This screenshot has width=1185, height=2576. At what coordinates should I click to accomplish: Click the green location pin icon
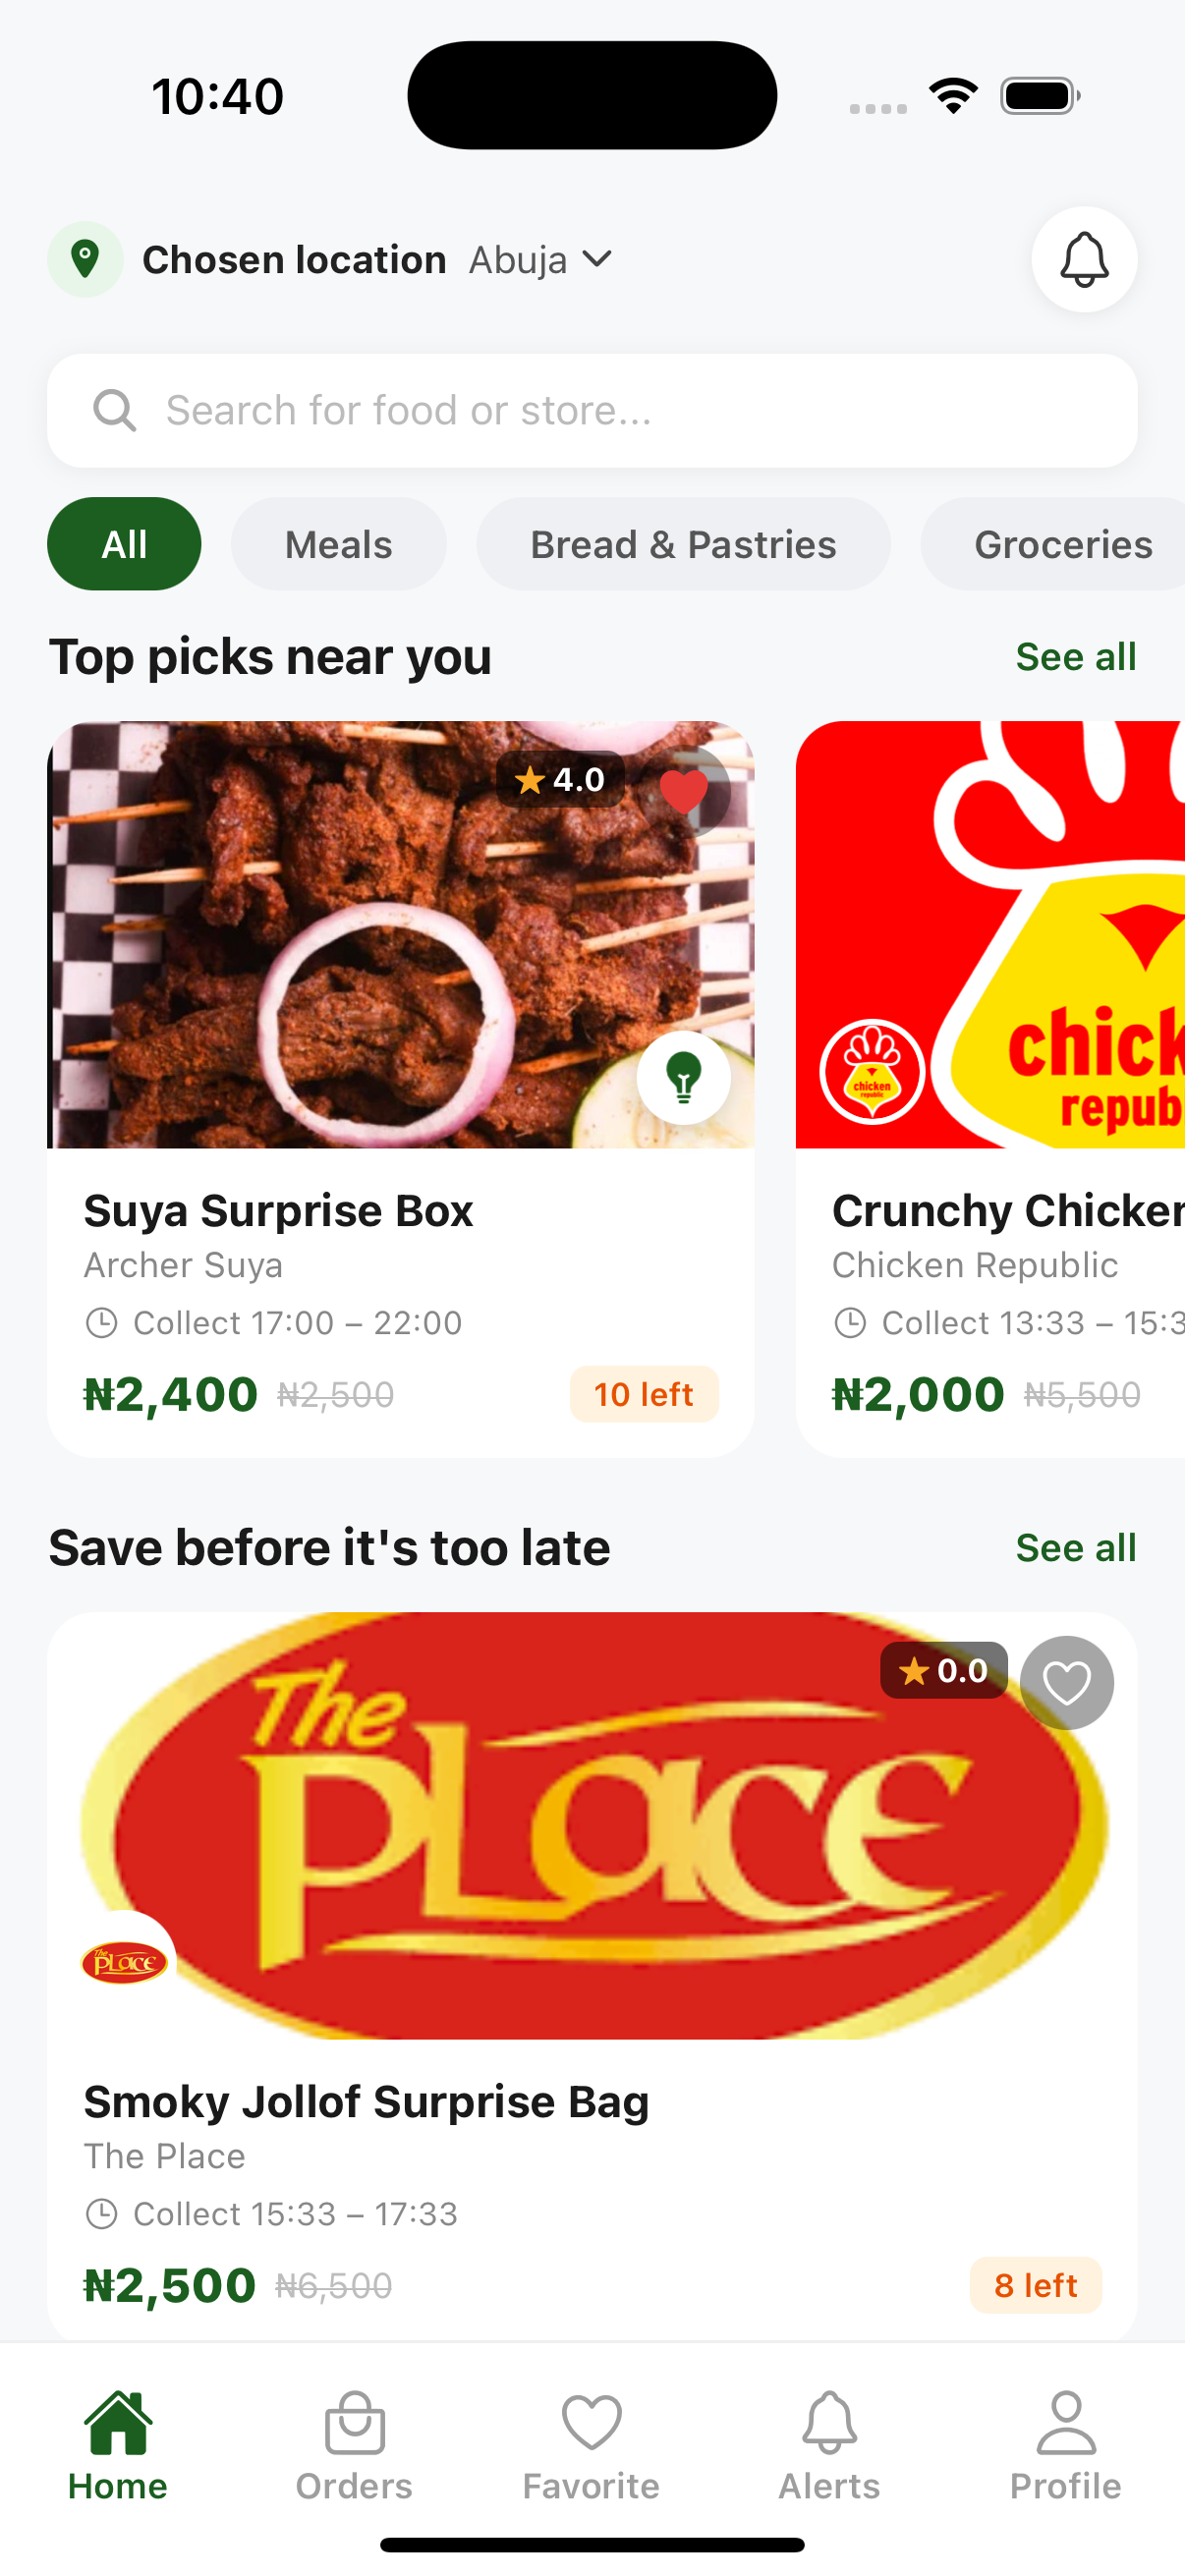point(86,259)
